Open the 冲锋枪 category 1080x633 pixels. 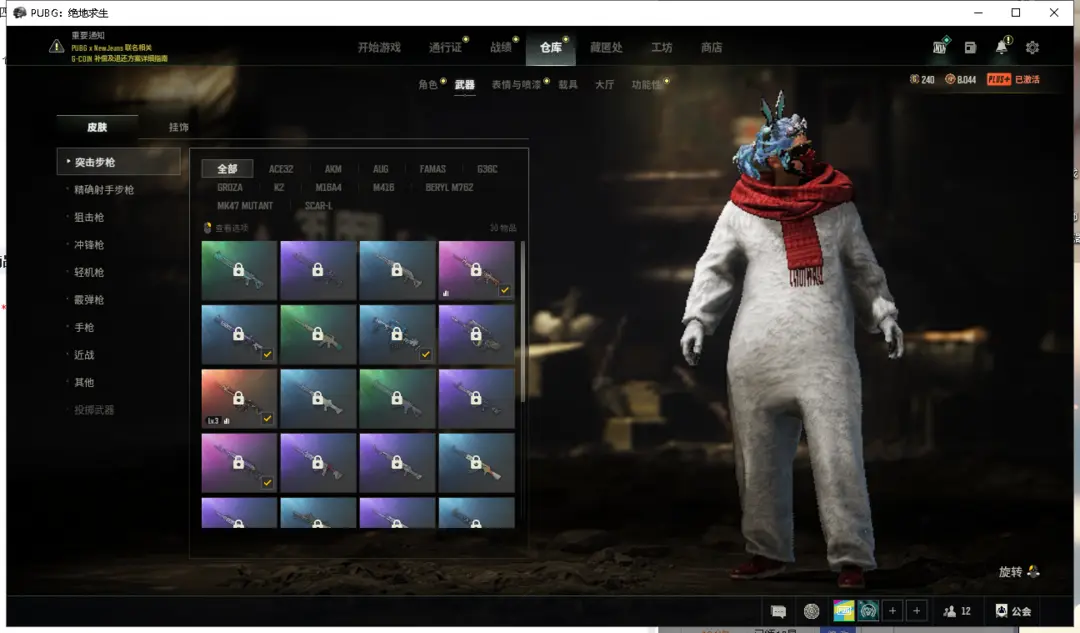[89, 245]
